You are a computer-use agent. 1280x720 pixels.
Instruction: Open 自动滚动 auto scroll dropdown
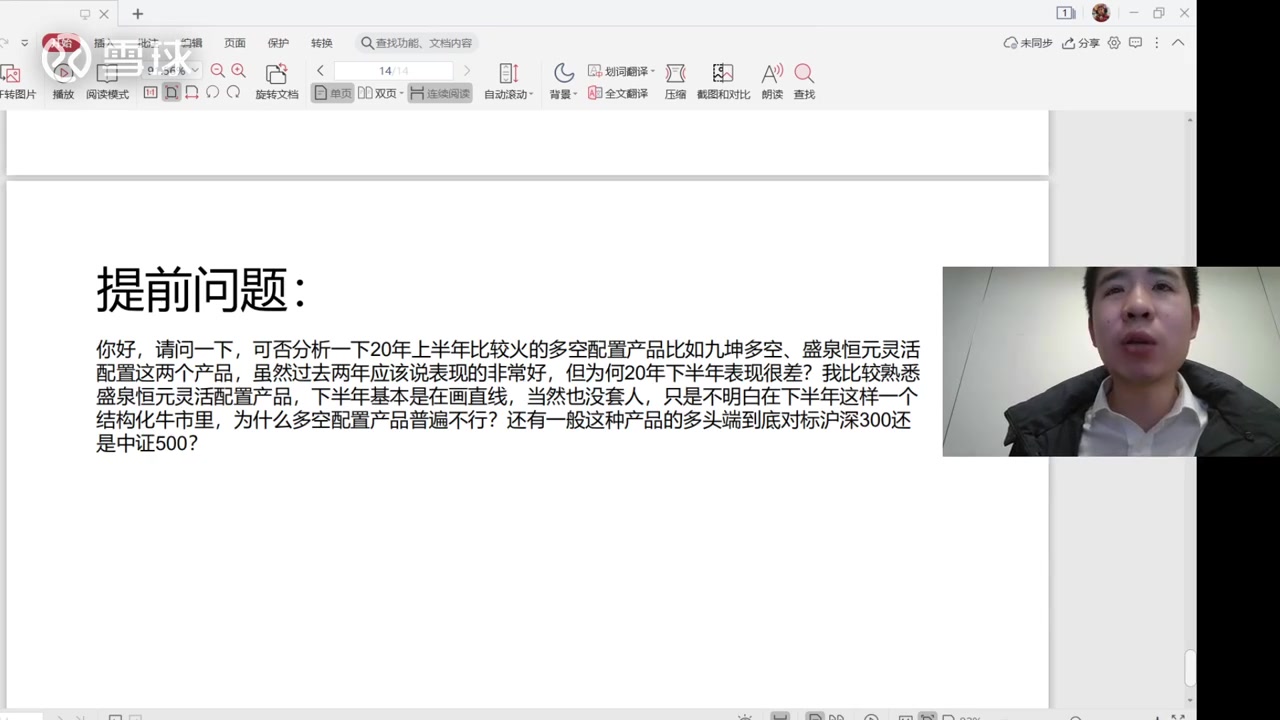pos(509,82)
